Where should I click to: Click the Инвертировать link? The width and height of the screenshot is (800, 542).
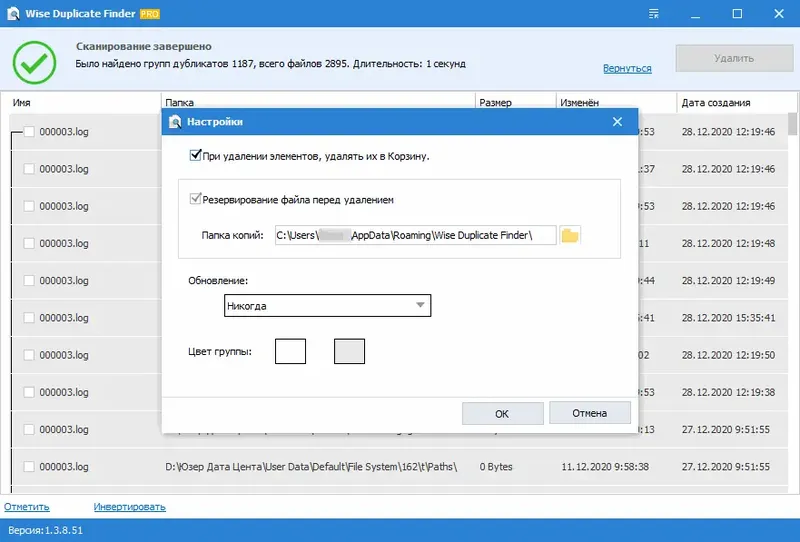point(130,507)
